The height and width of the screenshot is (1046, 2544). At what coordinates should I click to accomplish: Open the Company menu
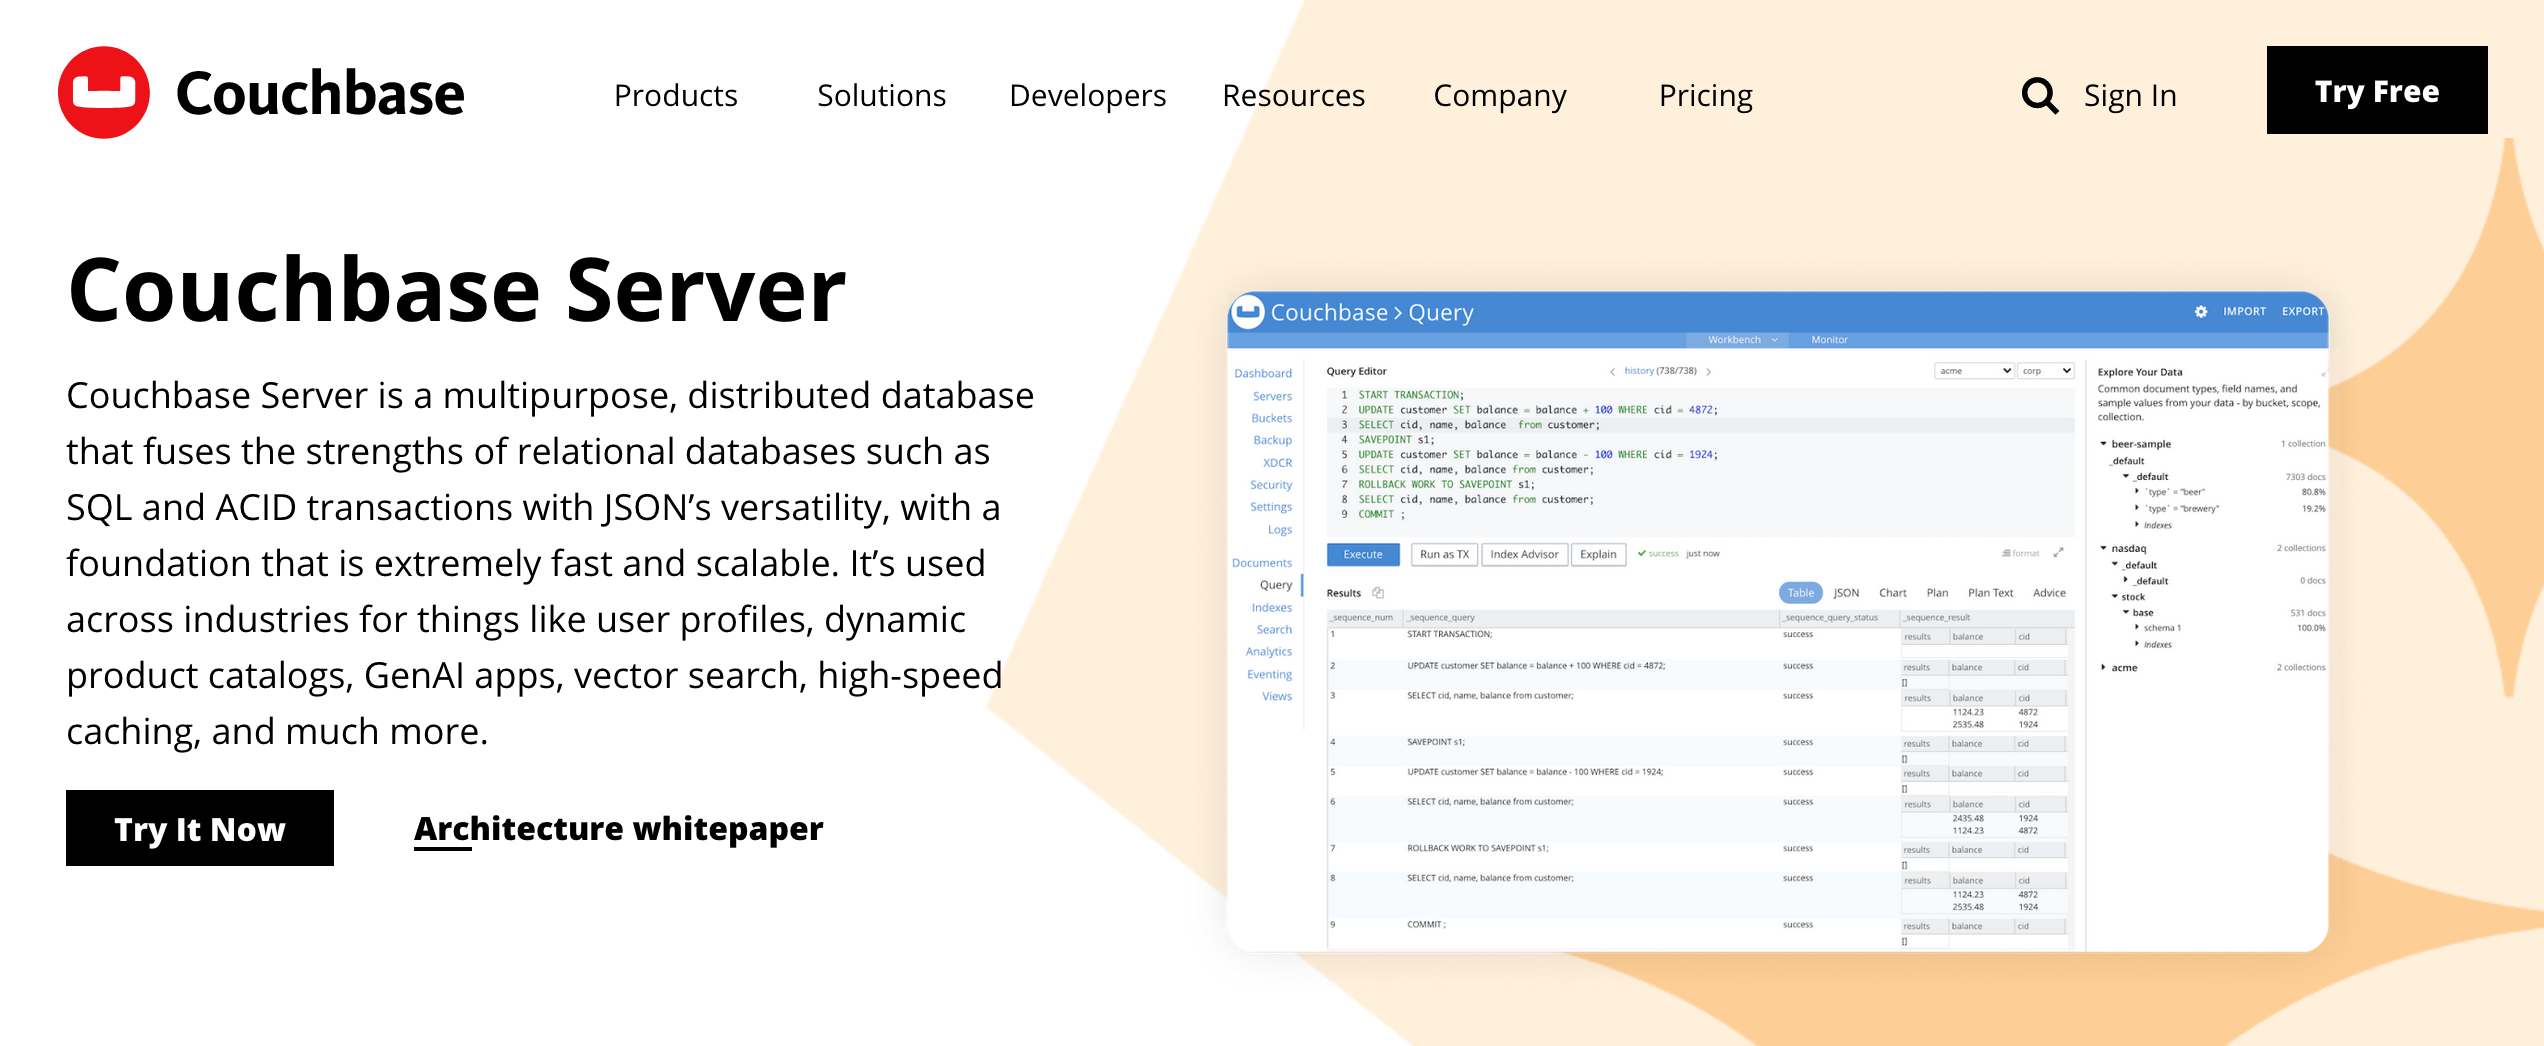click(1499, 96)
